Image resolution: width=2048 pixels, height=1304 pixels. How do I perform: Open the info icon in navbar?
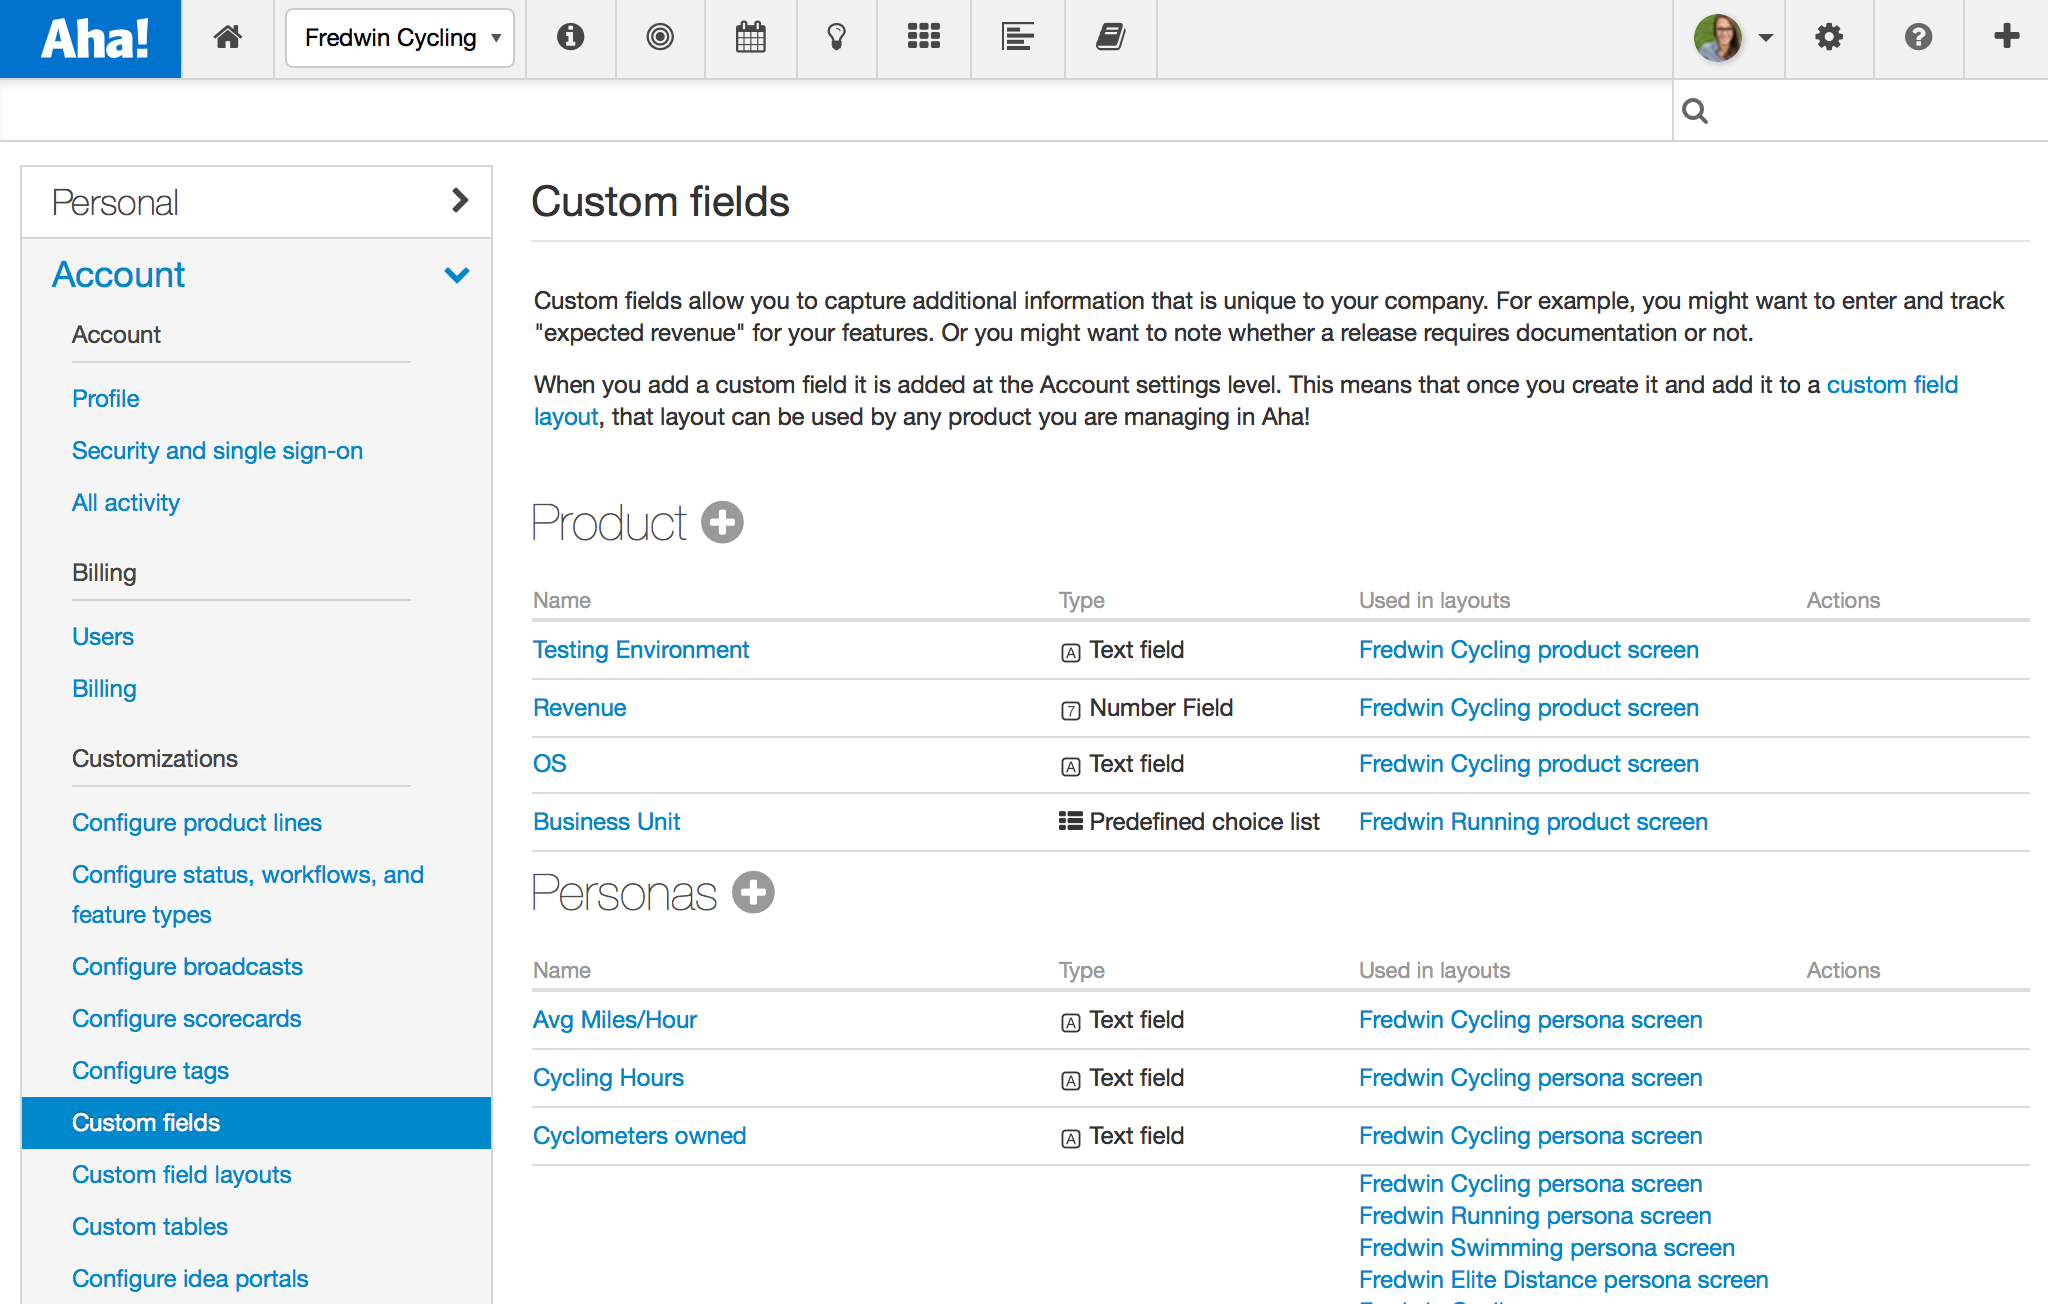[570, 38]
